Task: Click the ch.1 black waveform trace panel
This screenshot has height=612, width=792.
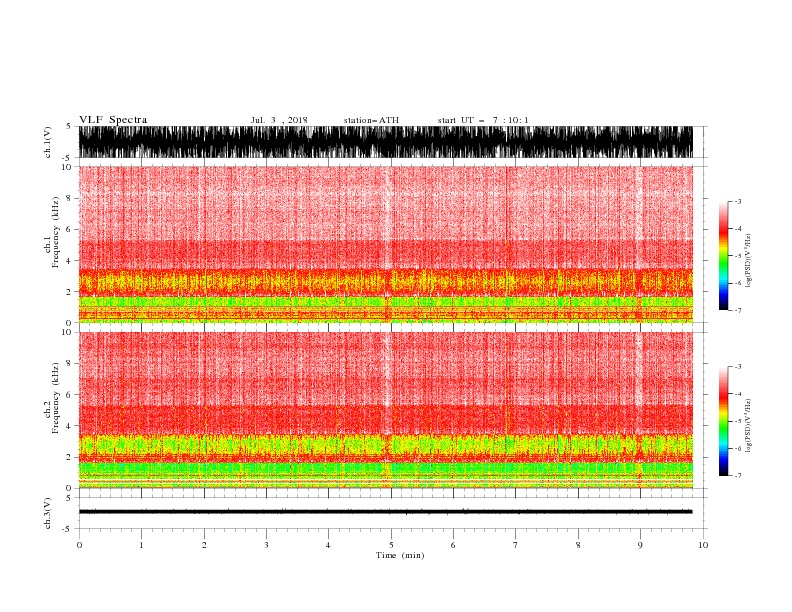Action: click(385, 142)
